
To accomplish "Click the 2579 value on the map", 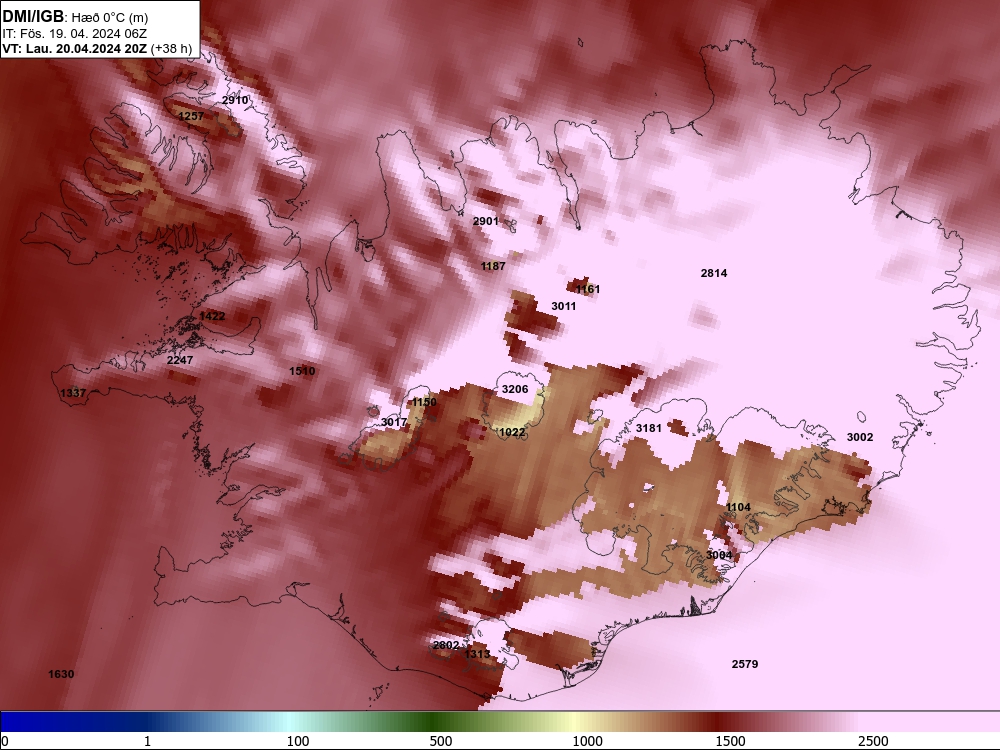I will [x=745, y=664].
